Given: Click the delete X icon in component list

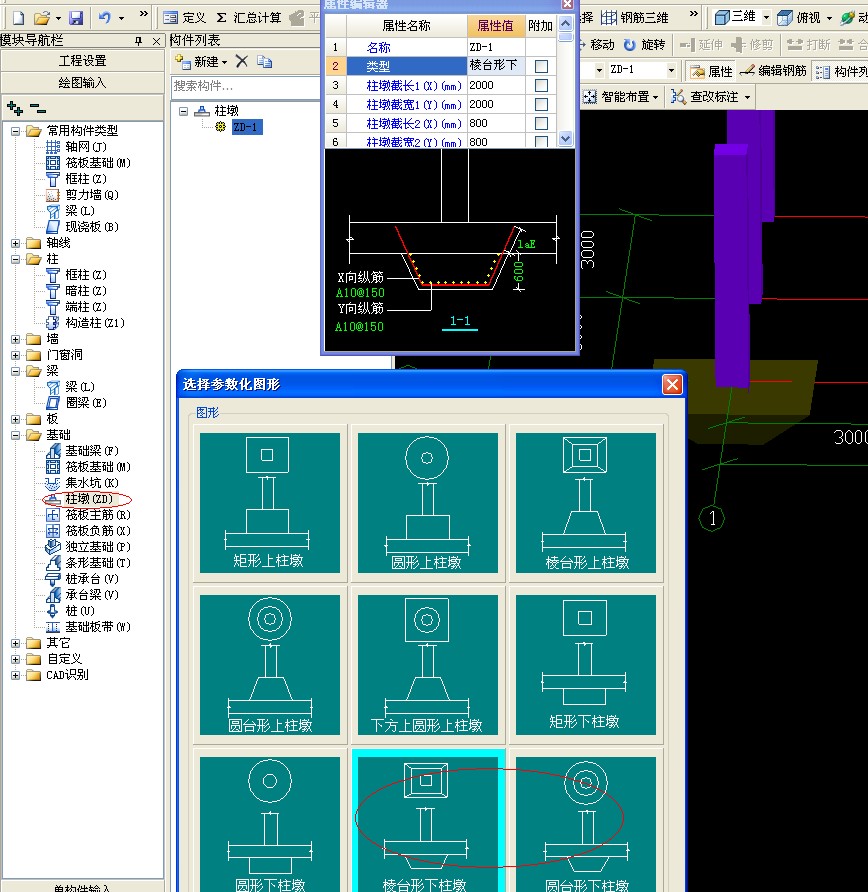Looking at the screenshot, I should click(x=242, y=61).
